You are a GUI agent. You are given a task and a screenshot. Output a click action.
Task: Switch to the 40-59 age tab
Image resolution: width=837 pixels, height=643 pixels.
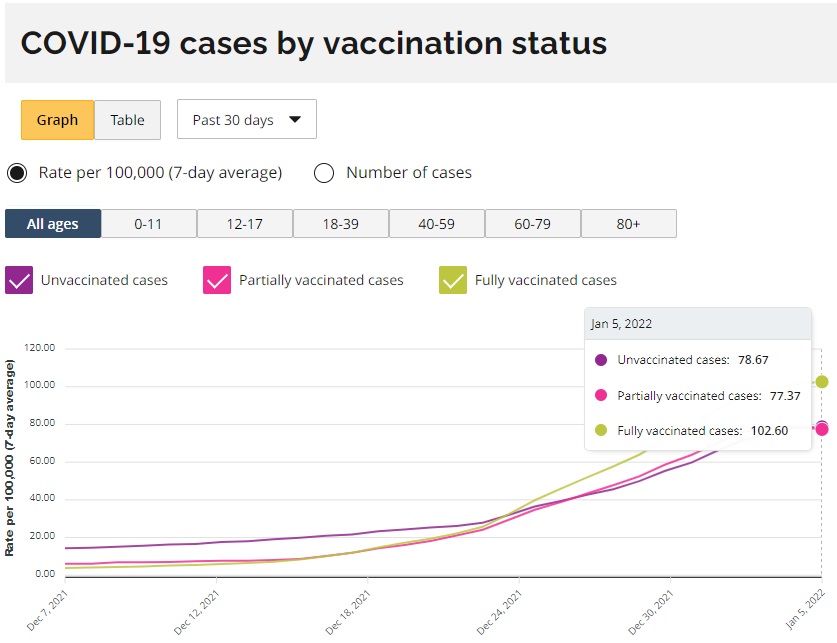[436, 224]
